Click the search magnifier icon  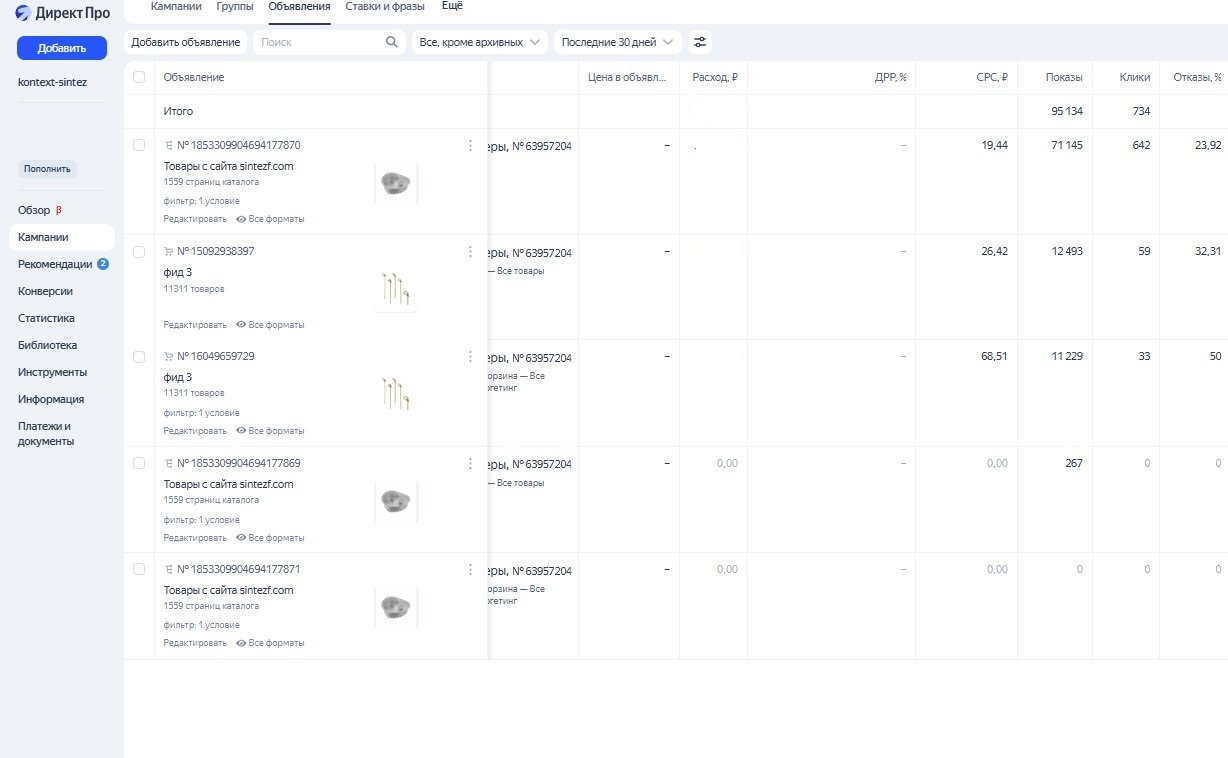coord(392,42)
